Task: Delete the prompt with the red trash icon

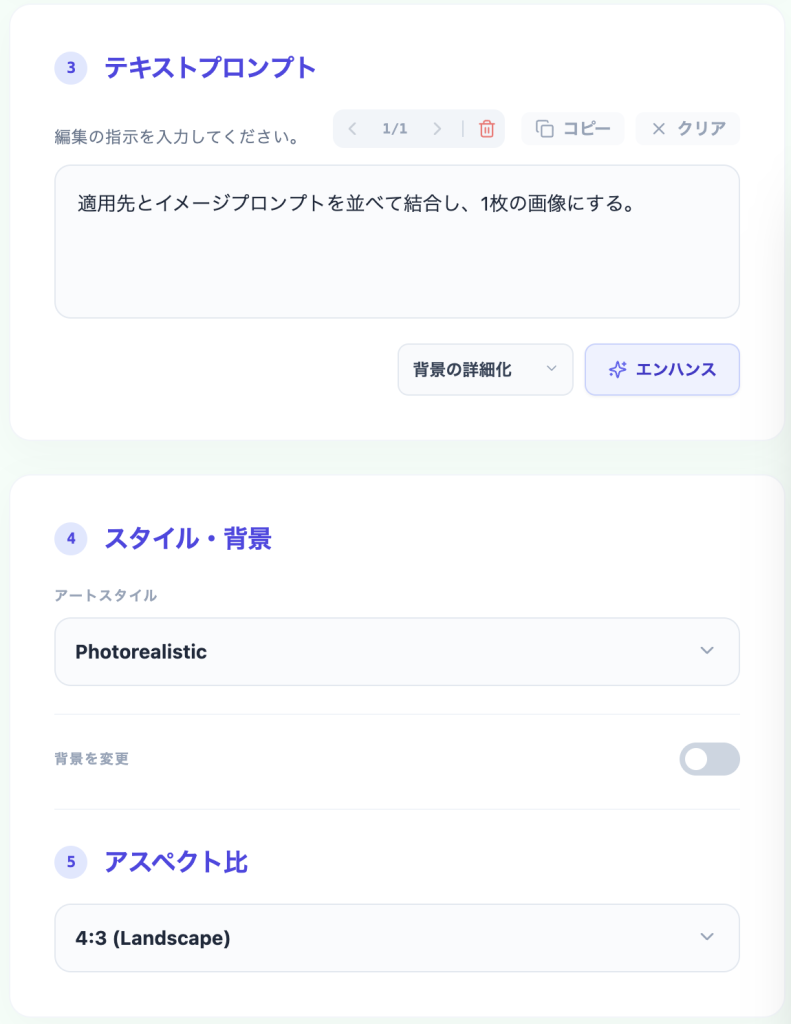Action: coord(487,129)
